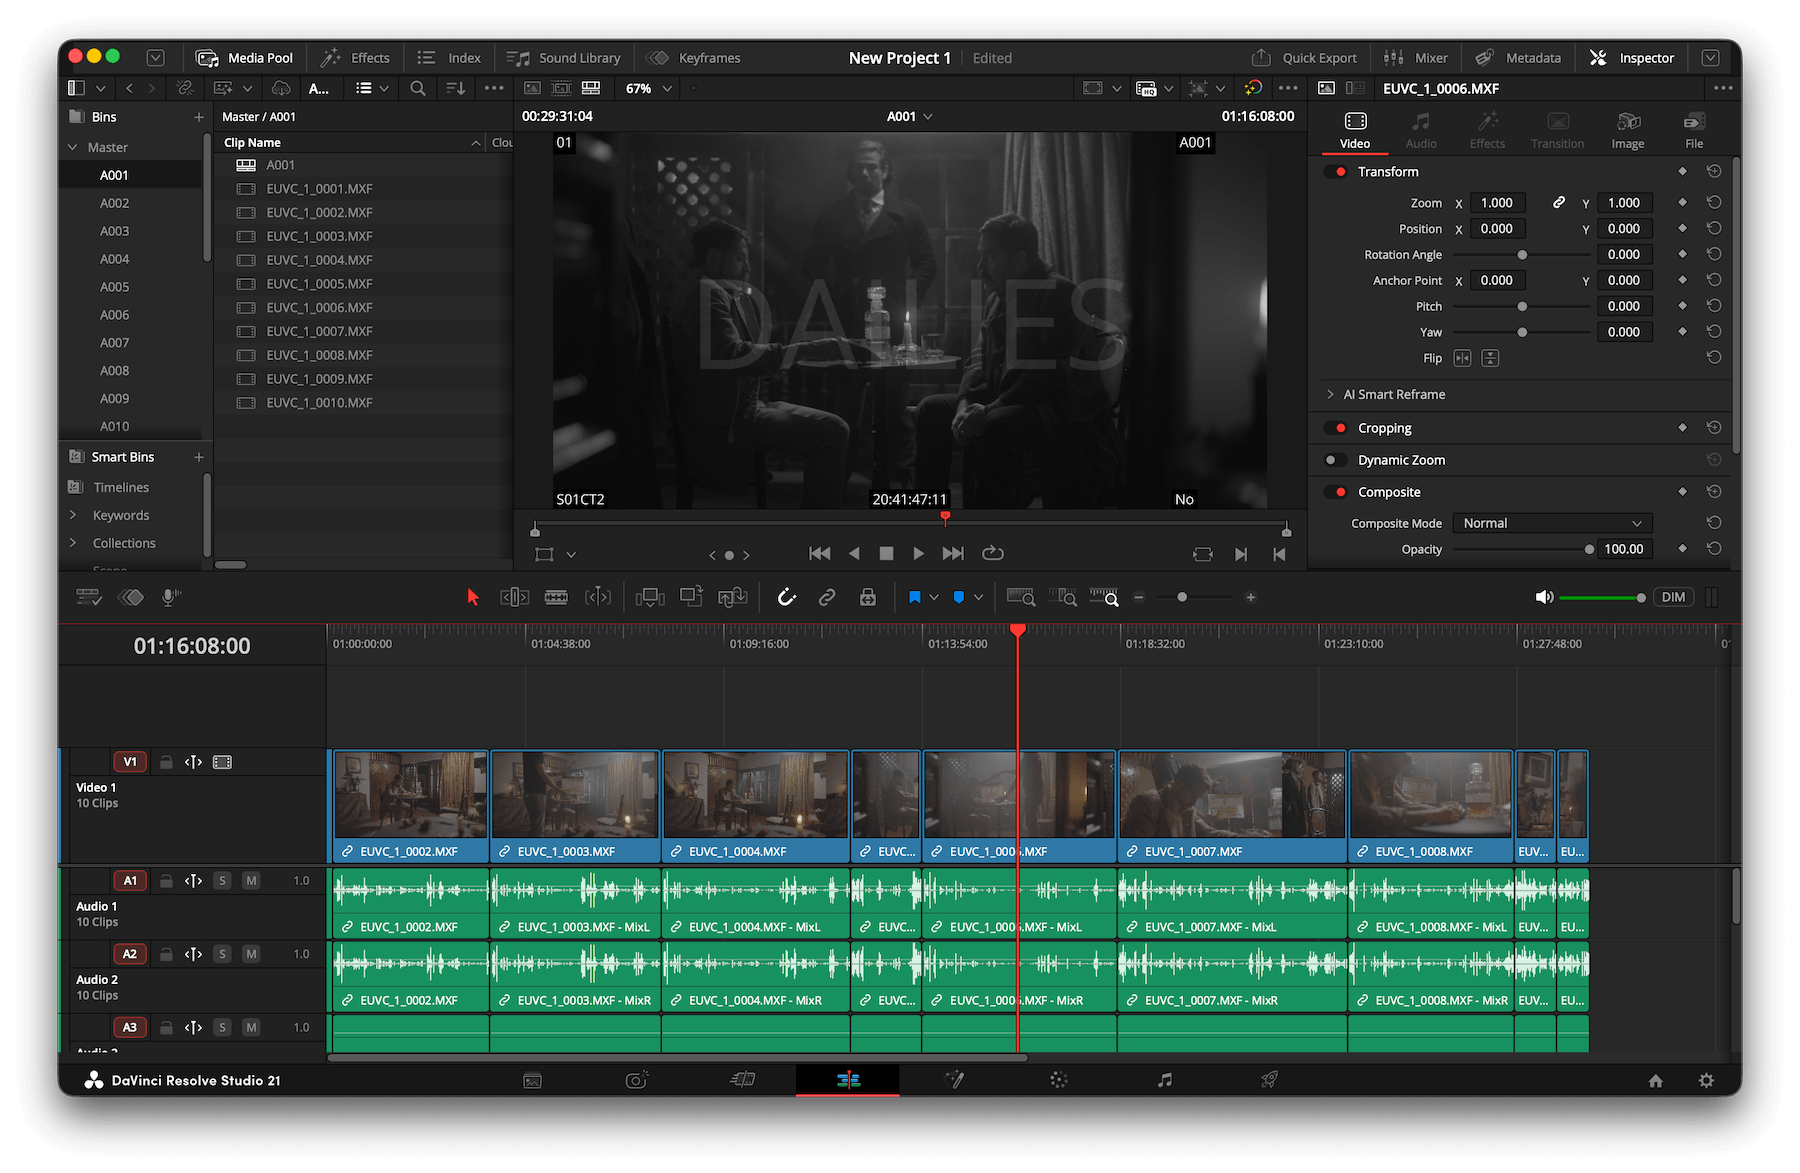The height and width of the screenshot is (1173, 1800).
Task: Toggle the Media Pool panel
Action: (245, 58)
